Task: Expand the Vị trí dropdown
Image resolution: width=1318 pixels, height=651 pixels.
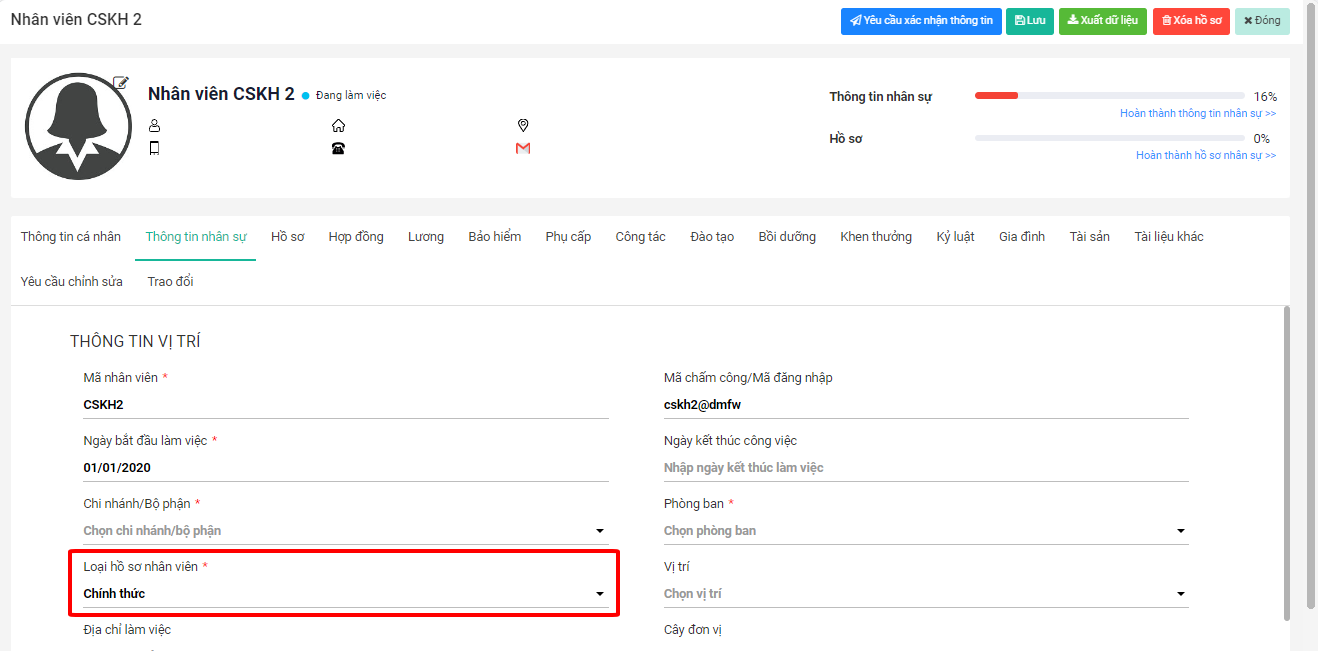Action: tap(925, 594)
